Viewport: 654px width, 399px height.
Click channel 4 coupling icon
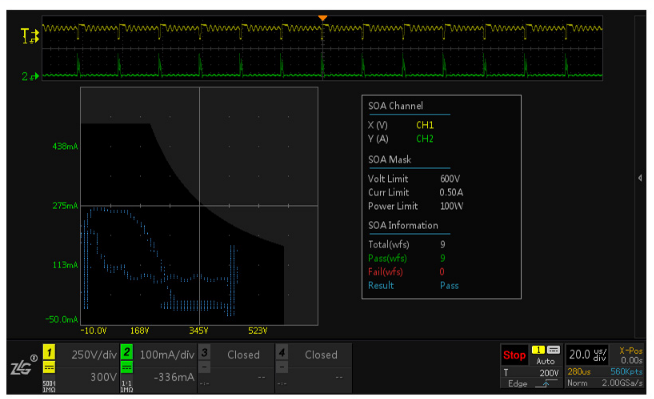[x=282, y=367]
